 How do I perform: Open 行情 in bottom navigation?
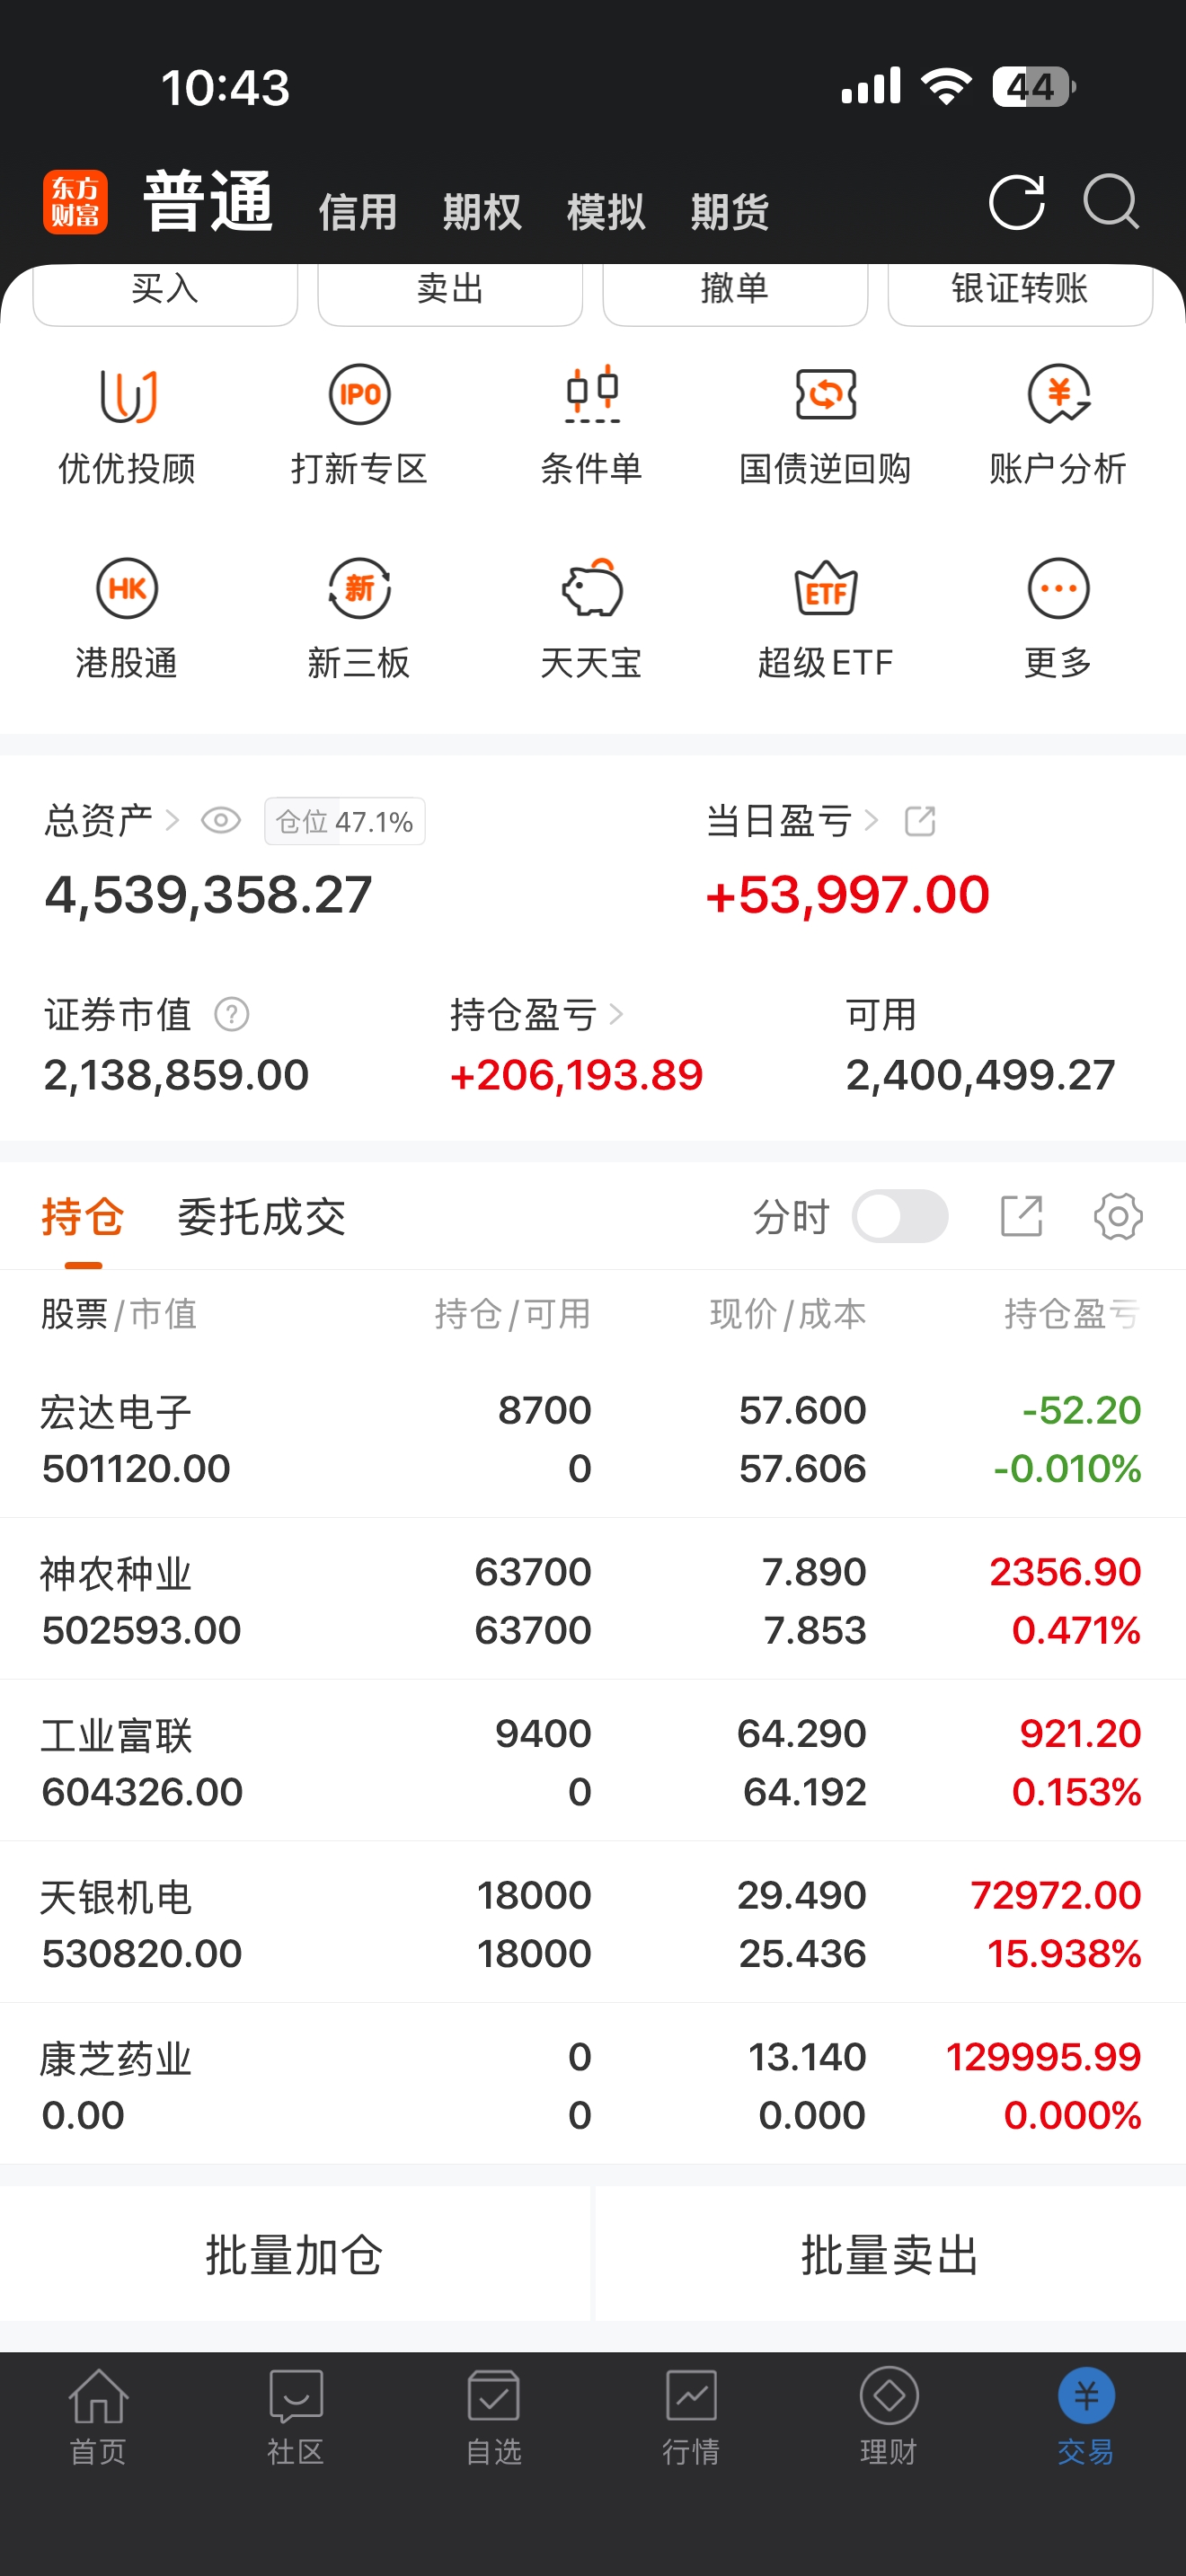pyautogui.click(x=691, y=2416)
